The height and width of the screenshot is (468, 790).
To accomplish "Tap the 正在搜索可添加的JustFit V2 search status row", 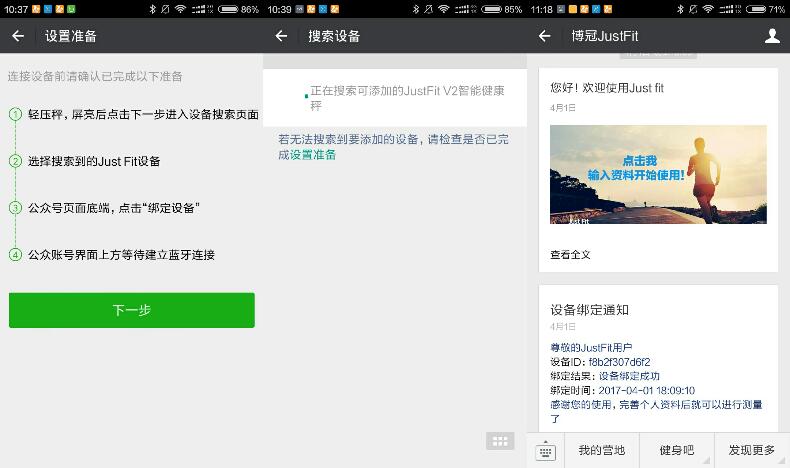I will pos(394,98).
